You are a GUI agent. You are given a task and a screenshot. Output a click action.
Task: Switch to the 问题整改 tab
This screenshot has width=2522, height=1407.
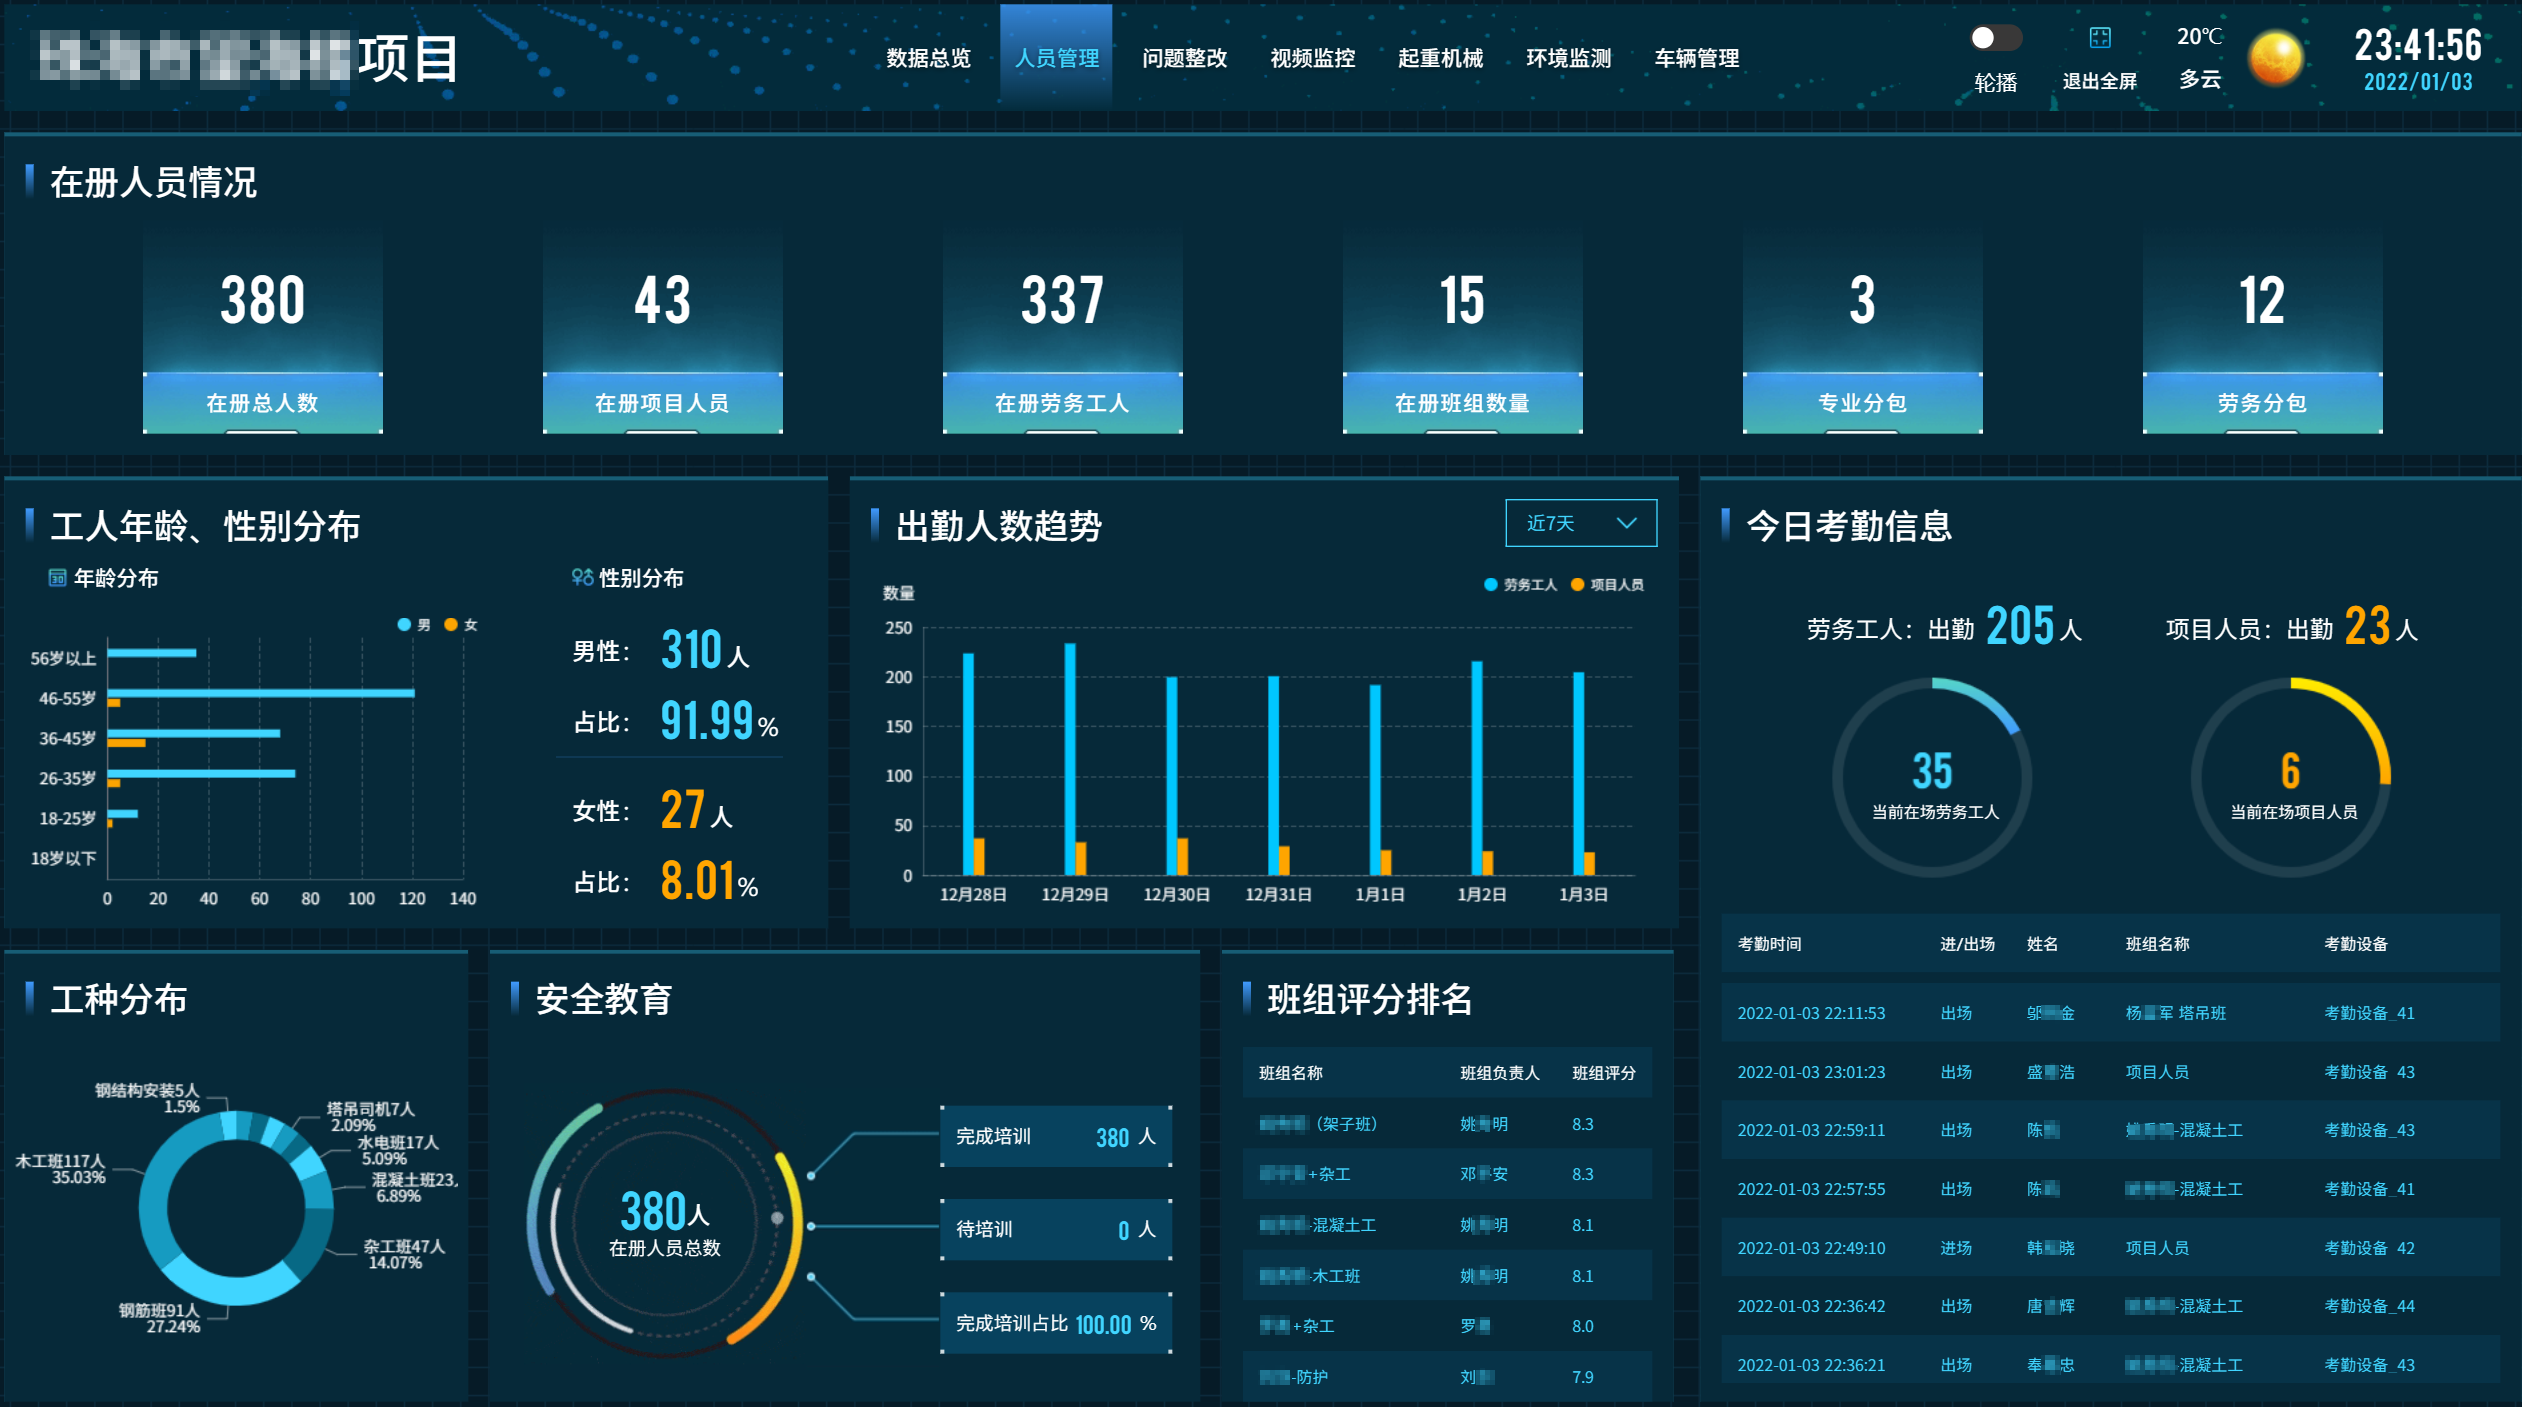pyautogui.click(x=1184, y=58)
